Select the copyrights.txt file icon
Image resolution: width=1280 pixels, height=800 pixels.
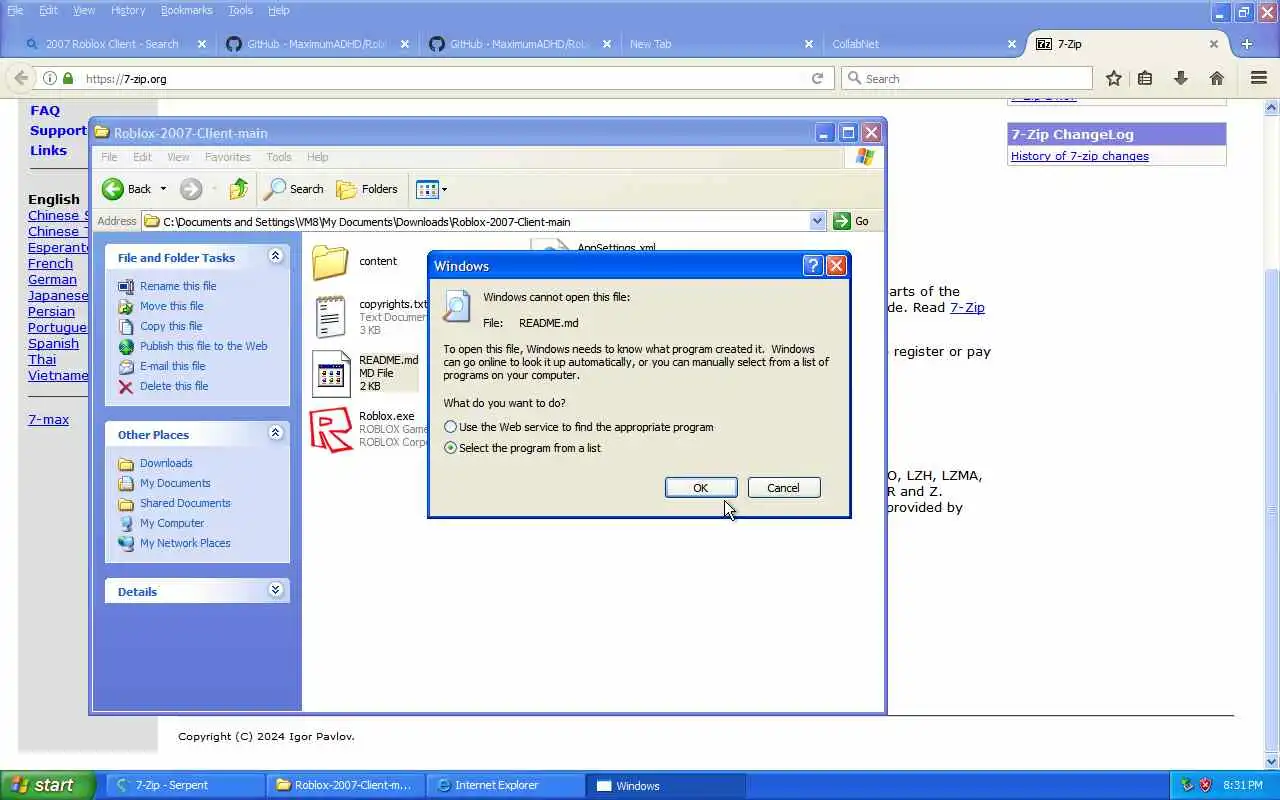click(x=330, y=317)
